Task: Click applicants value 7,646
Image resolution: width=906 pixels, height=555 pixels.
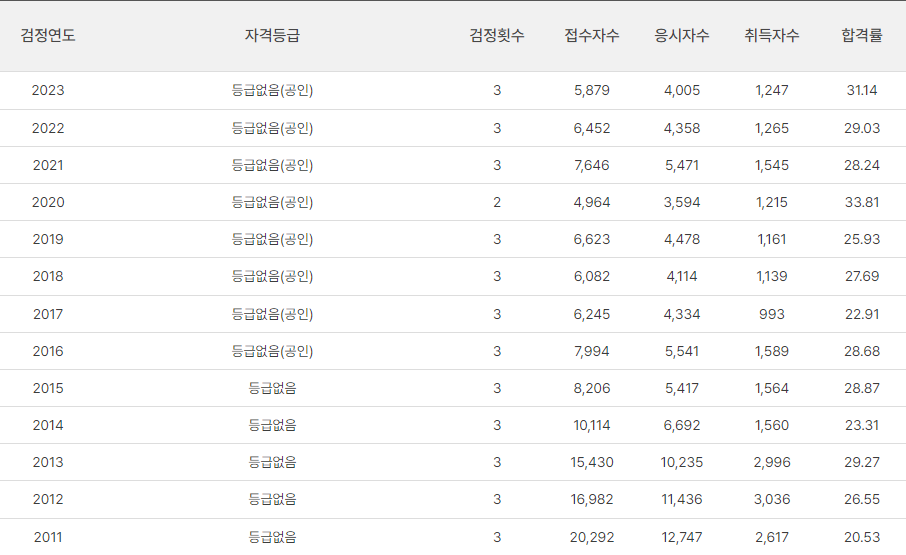Action: pos(592,165)
